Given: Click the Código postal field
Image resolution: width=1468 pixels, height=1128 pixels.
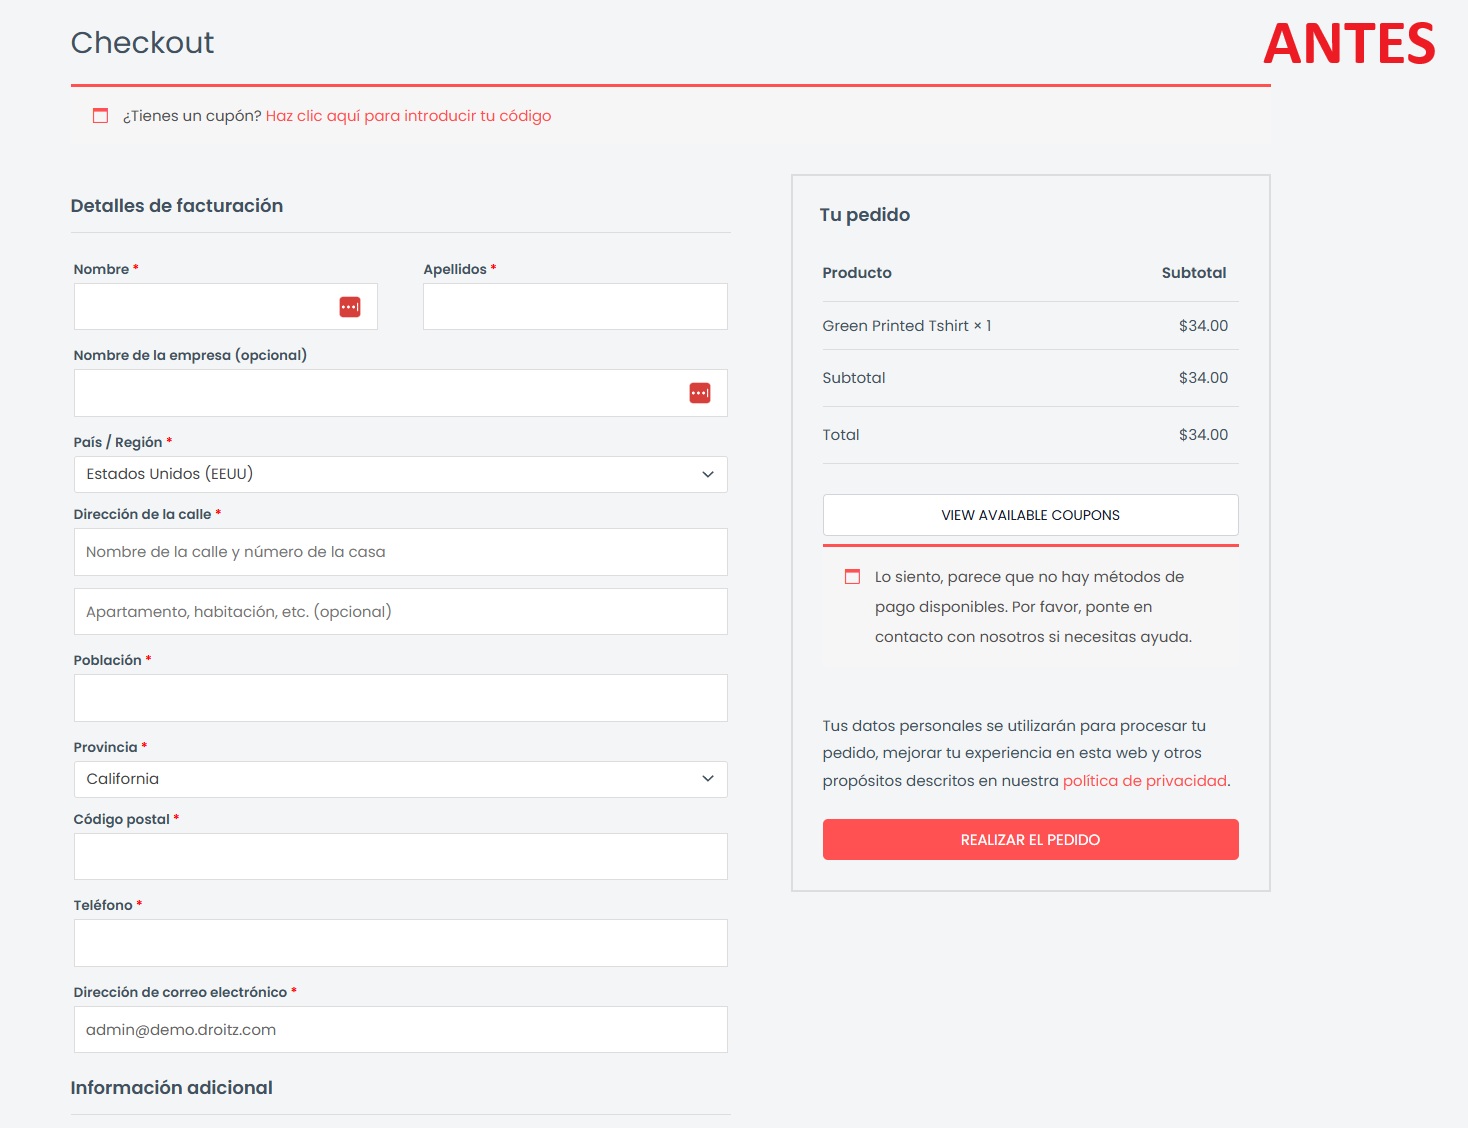Looking at the screenshot, I should tap(400, 857).
